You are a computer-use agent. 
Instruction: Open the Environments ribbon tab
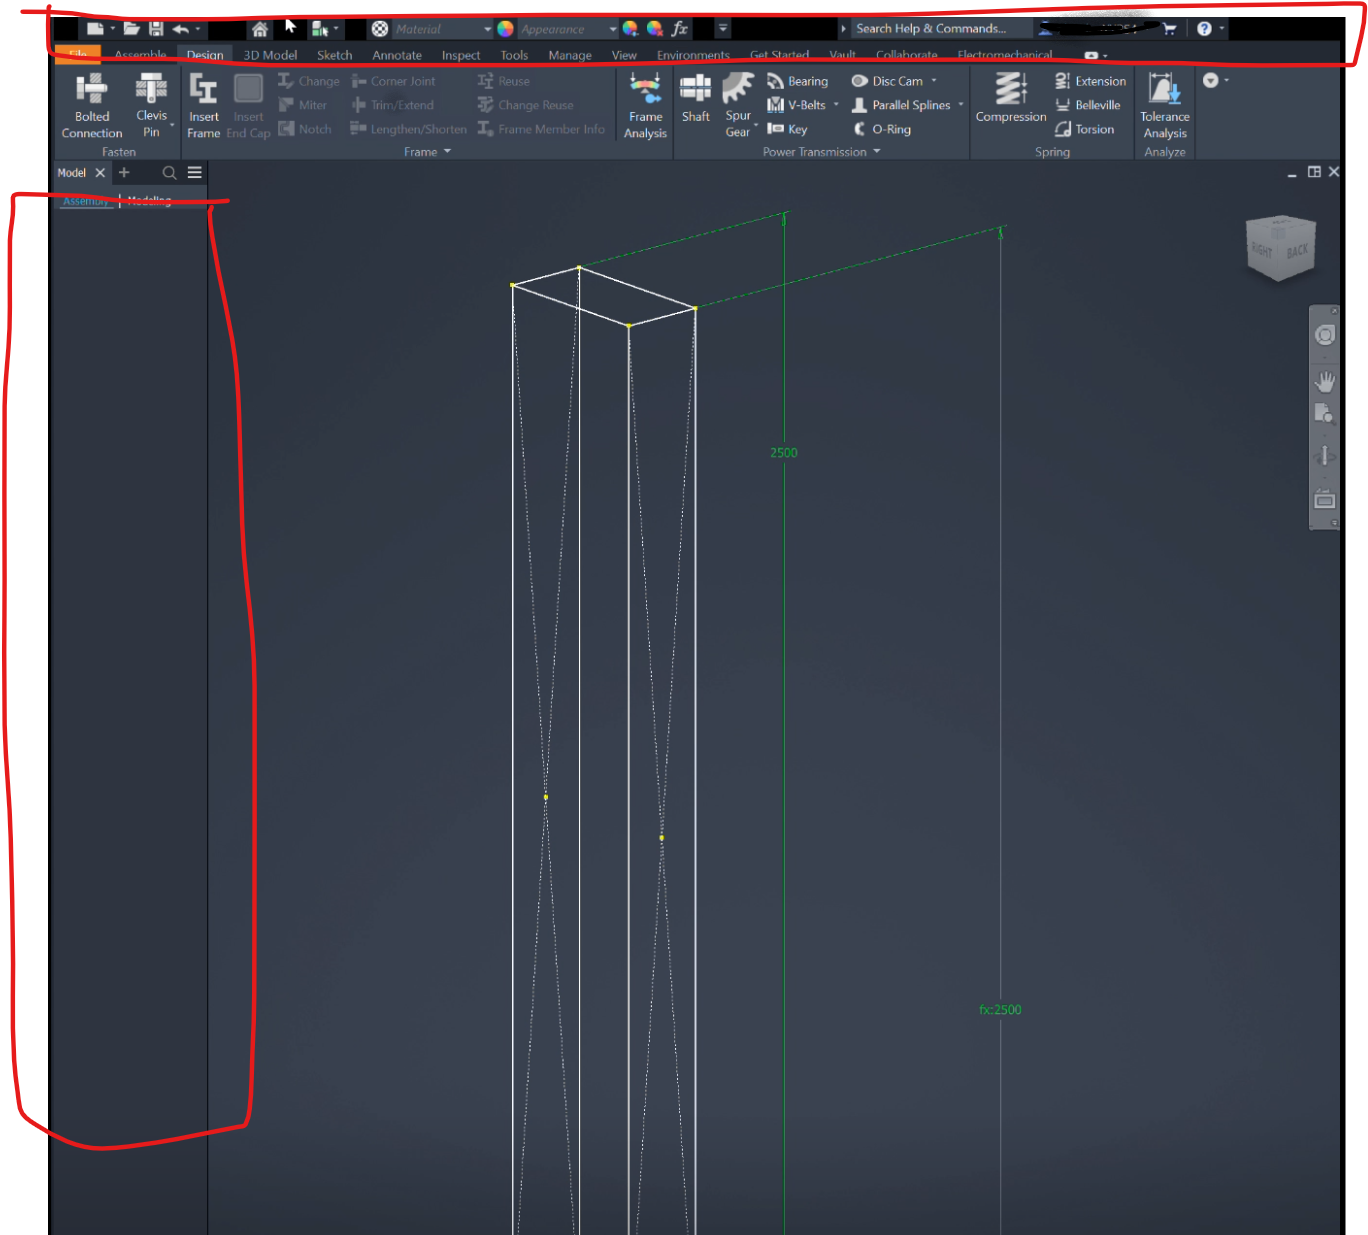[692, 55]
